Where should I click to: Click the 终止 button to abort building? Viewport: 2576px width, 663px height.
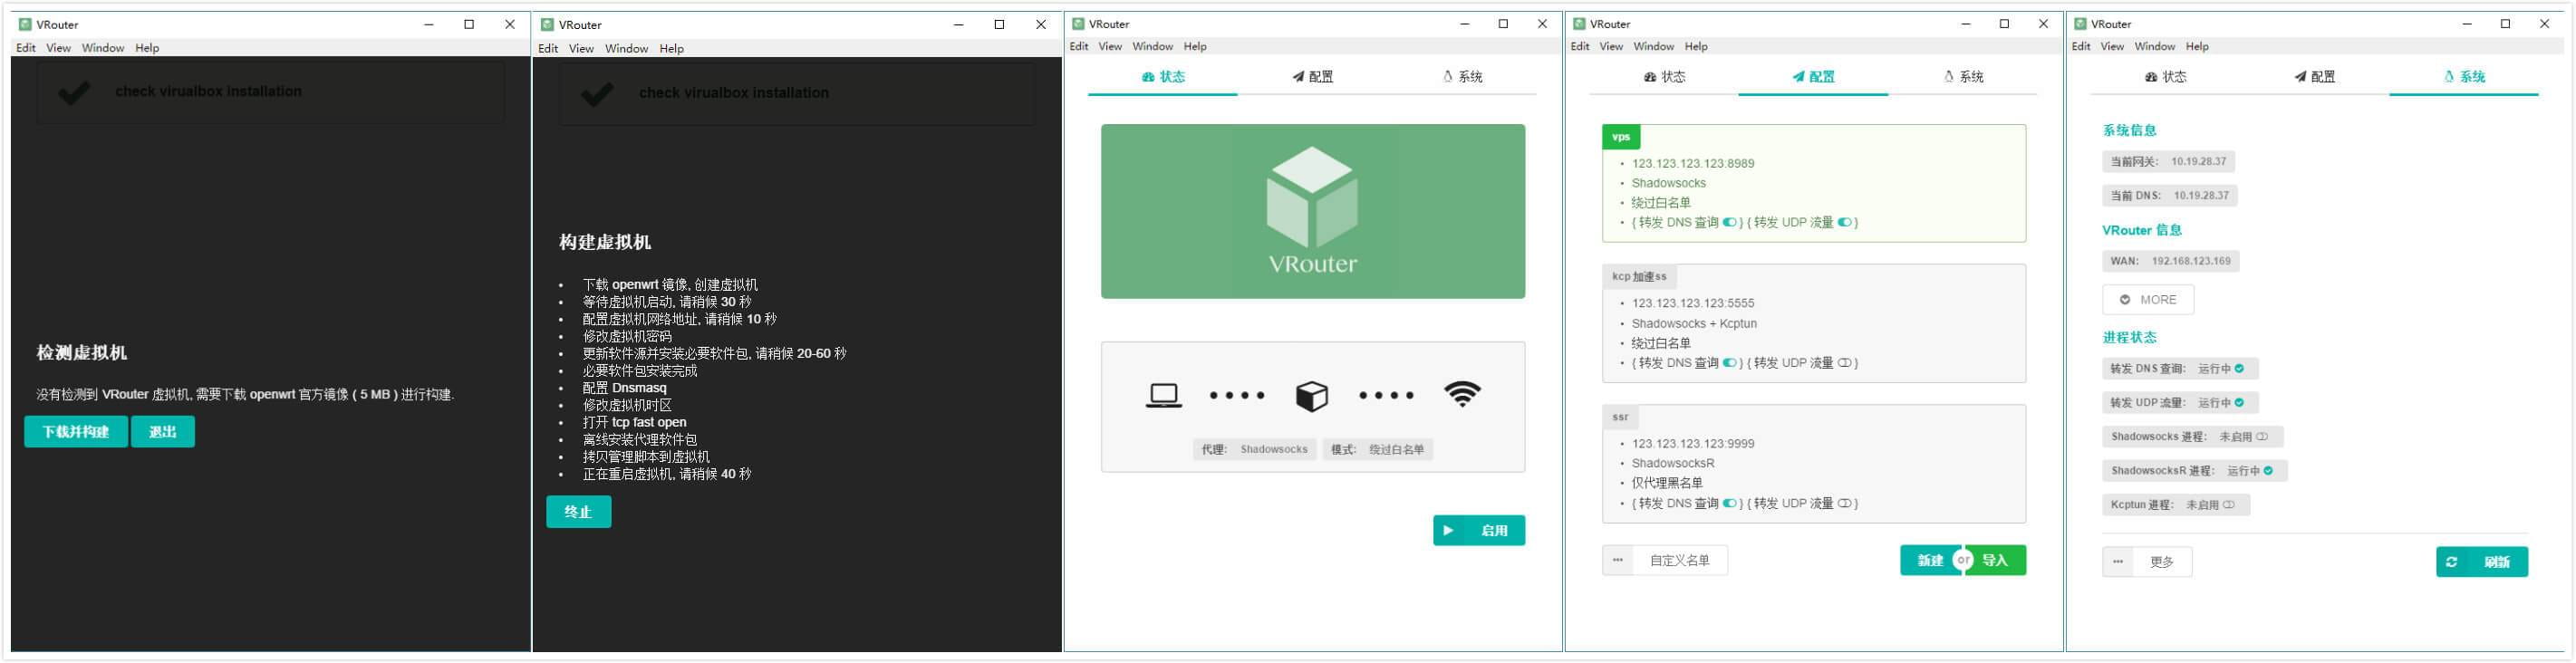(578, 512)
